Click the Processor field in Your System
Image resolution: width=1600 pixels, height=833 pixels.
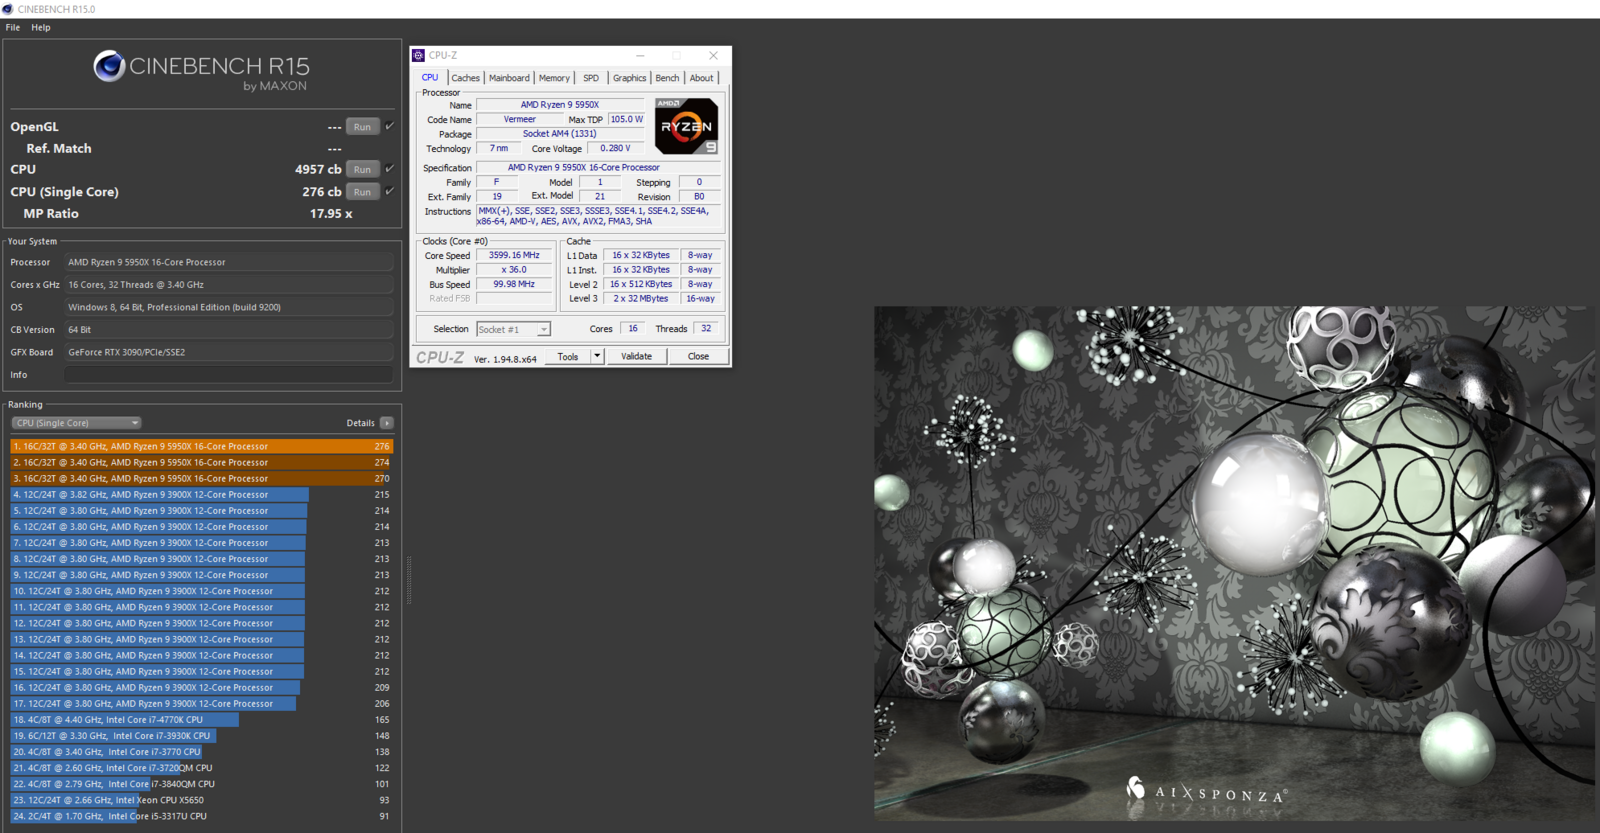coord(229,262)
